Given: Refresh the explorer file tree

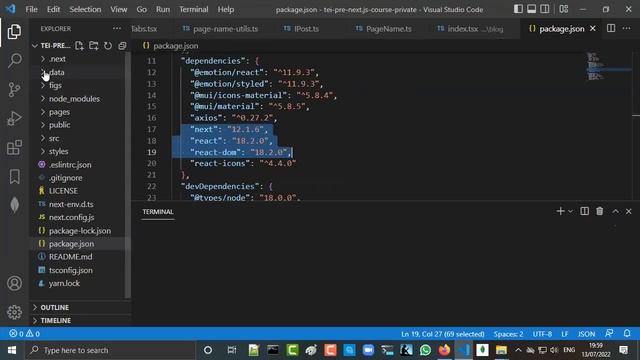Looking at the screenshot, I should (x=108, y=46).
